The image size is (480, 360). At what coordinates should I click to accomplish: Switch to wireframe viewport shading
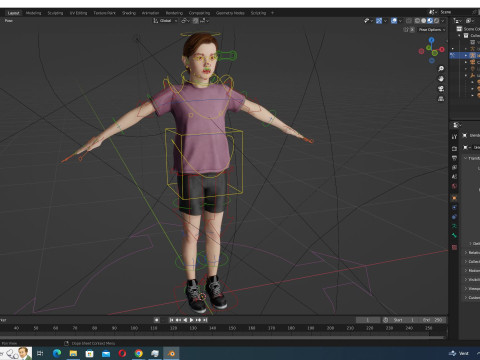(417, 21)
